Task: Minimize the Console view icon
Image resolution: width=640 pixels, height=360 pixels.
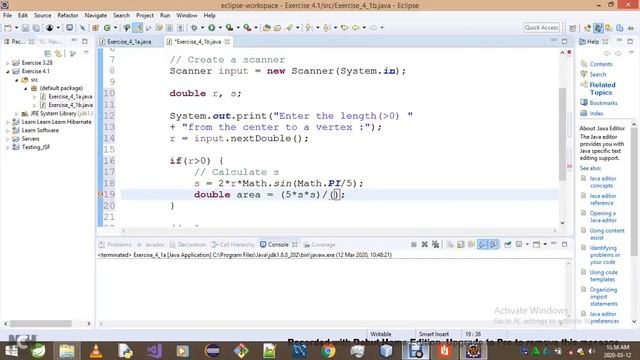Action: tap(553, 244)
